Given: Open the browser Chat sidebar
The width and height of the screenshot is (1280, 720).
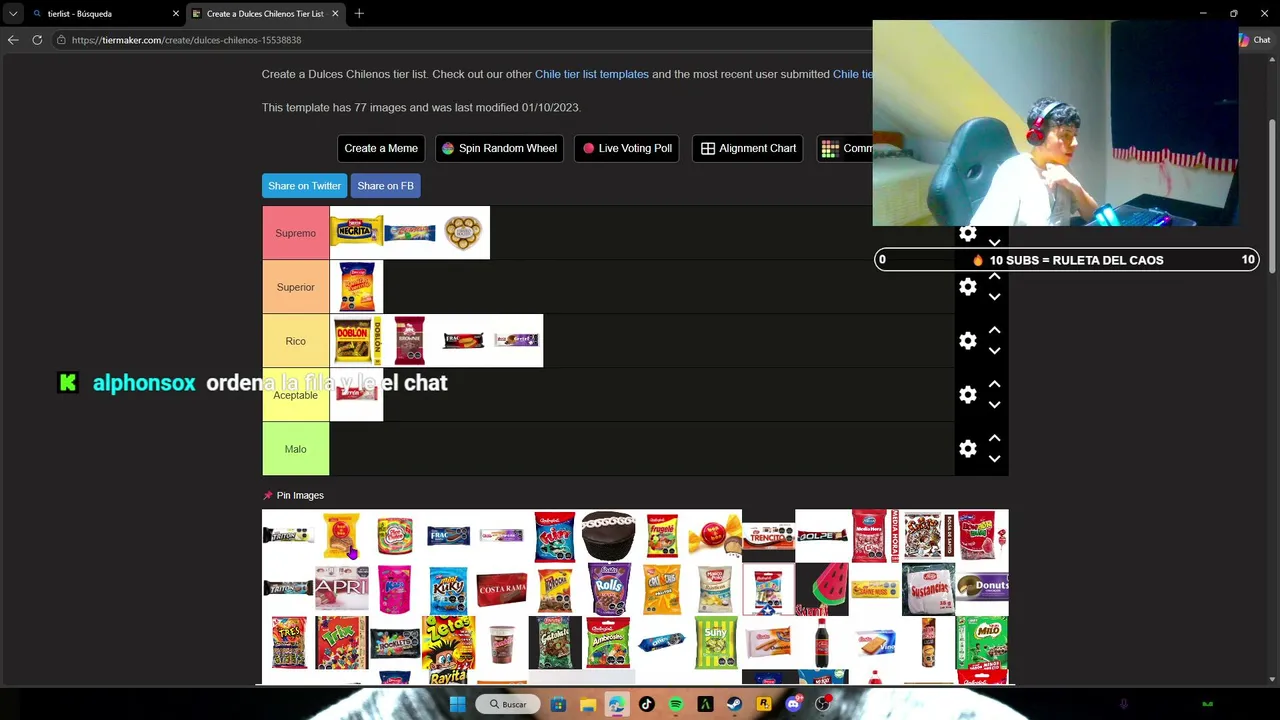Looking at the screenshot, I should [1255, 40].
